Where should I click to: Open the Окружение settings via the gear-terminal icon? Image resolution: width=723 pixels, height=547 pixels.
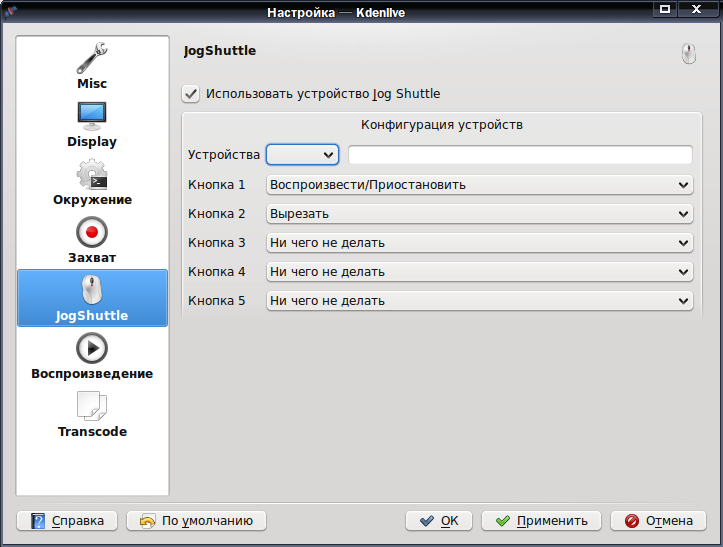point(92,174)
